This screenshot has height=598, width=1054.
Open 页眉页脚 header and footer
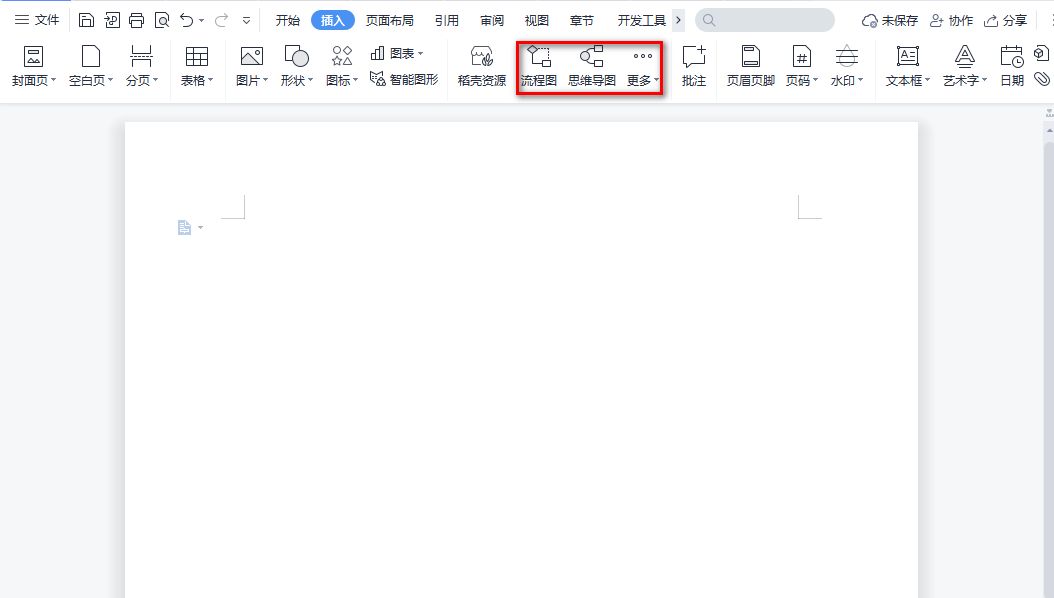coord(751,66)
